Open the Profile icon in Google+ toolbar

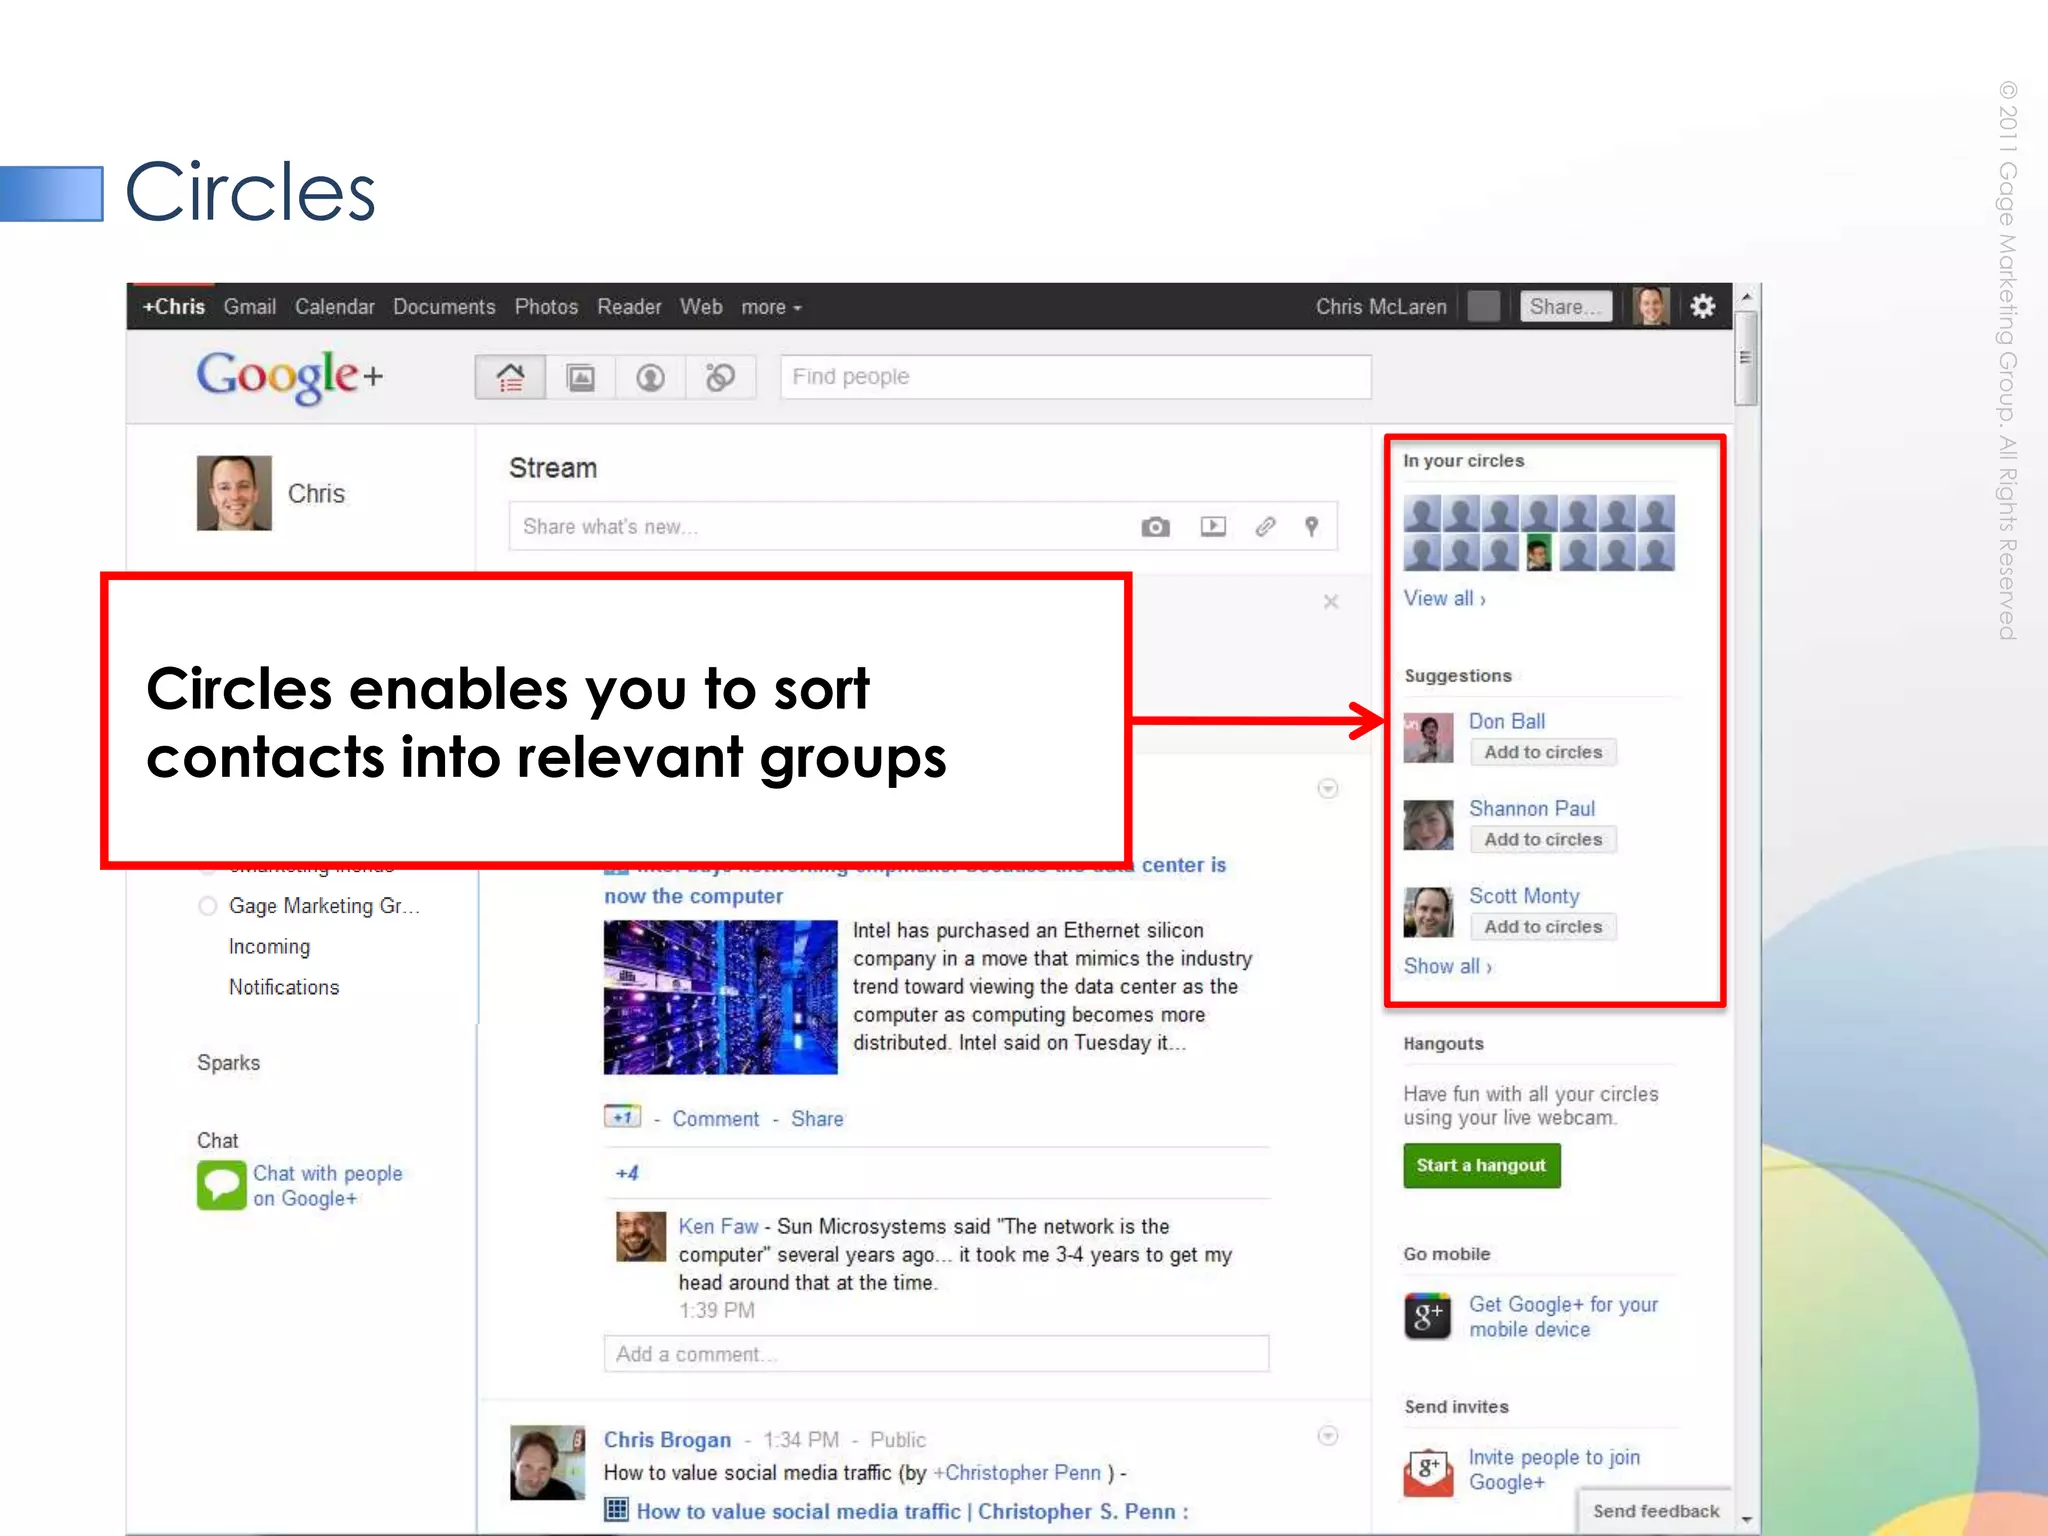[651, 377]
